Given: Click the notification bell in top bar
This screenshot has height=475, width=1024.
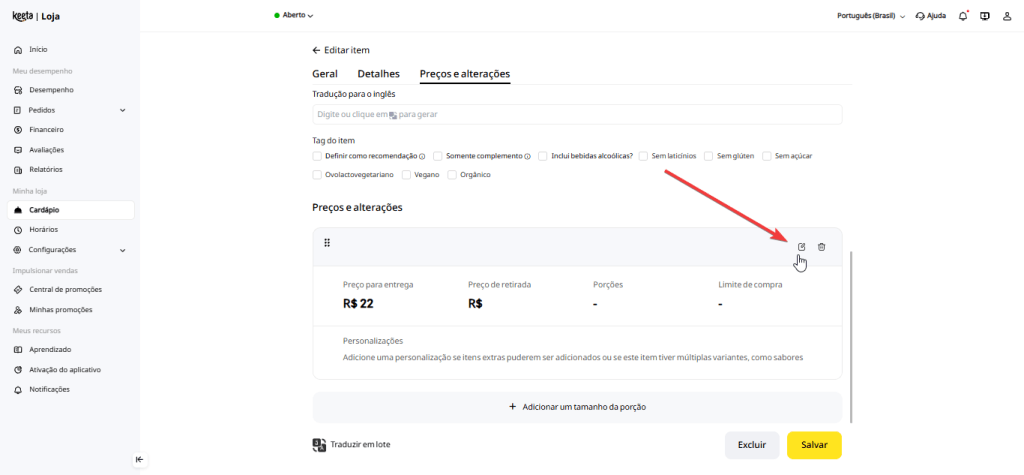Looking at the screenshot, I should 962,16.
